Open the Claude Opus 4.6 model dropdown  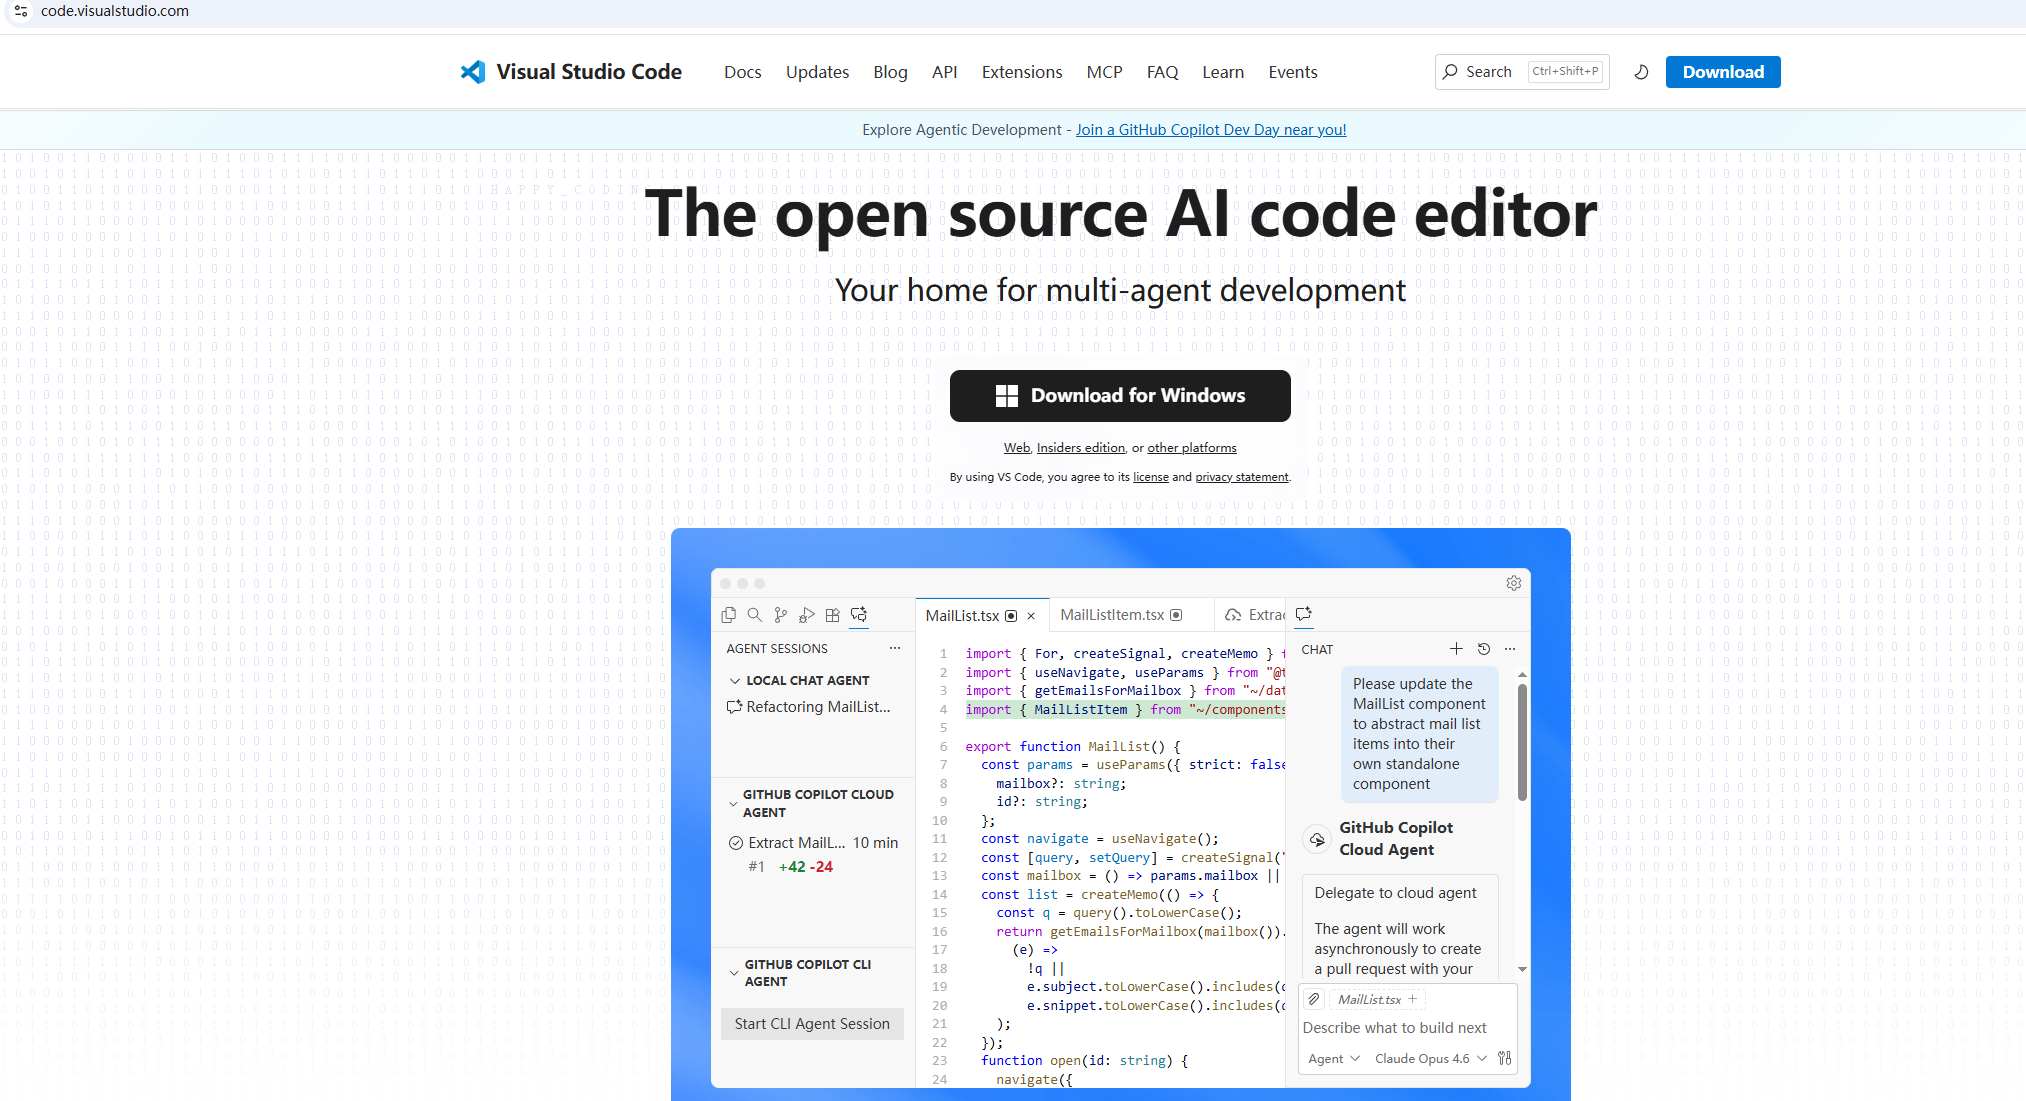coord(1430,1058)
